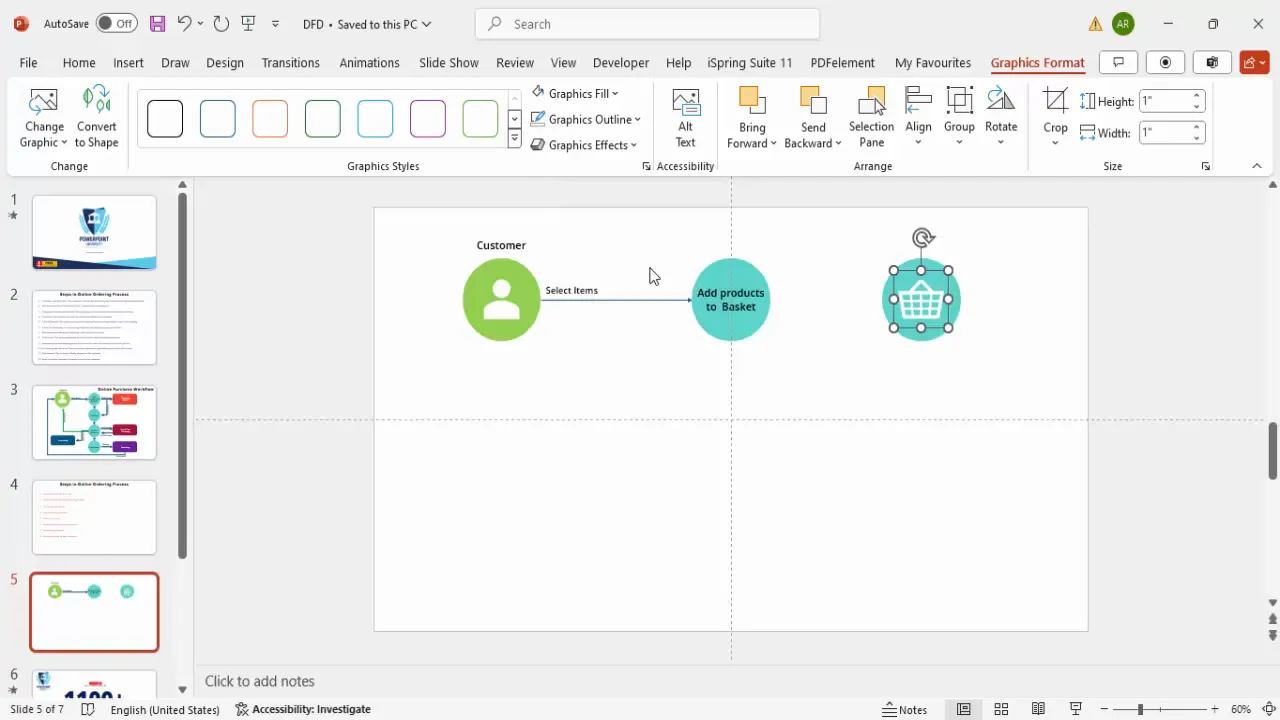Toggle the Notes button in status bar
This screenshot has height=720, width=1280.
905,709
